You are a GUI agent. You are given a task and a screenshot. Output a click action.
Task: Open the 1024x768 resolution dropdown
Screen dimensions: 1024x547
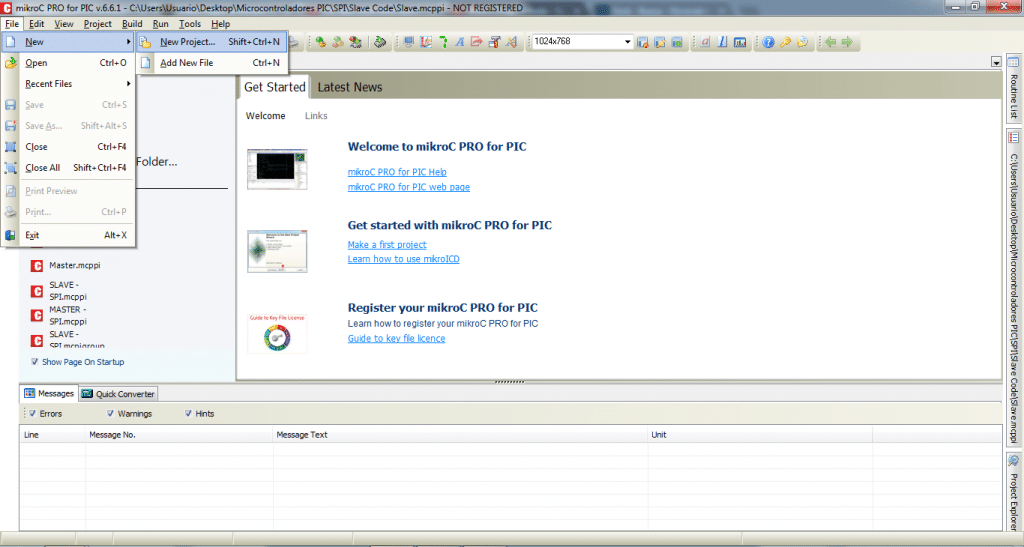click(x=628, y=43)
